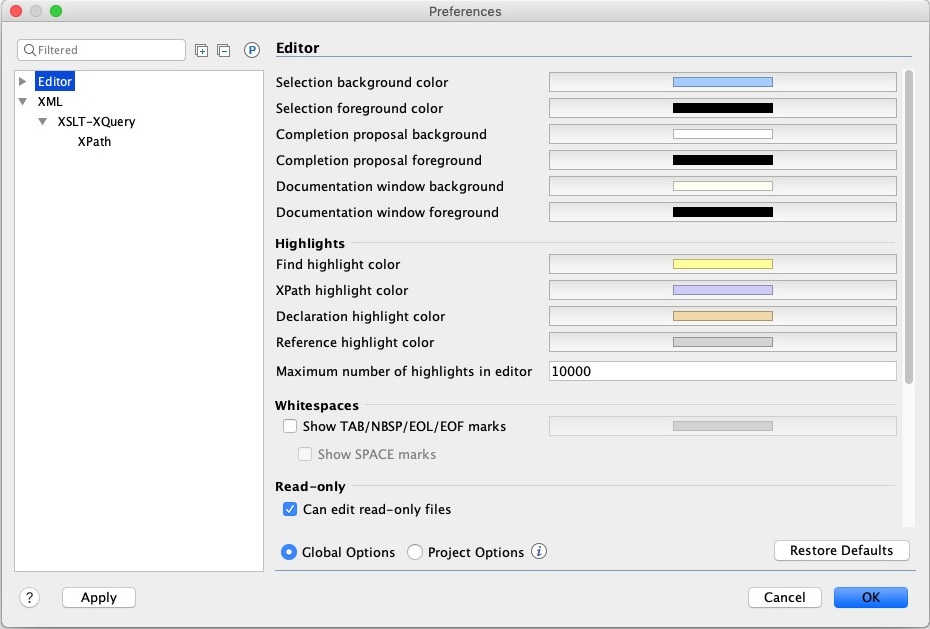
Task: Collapse the XSLT-XQuery node arrow
Action: point(43,122)
